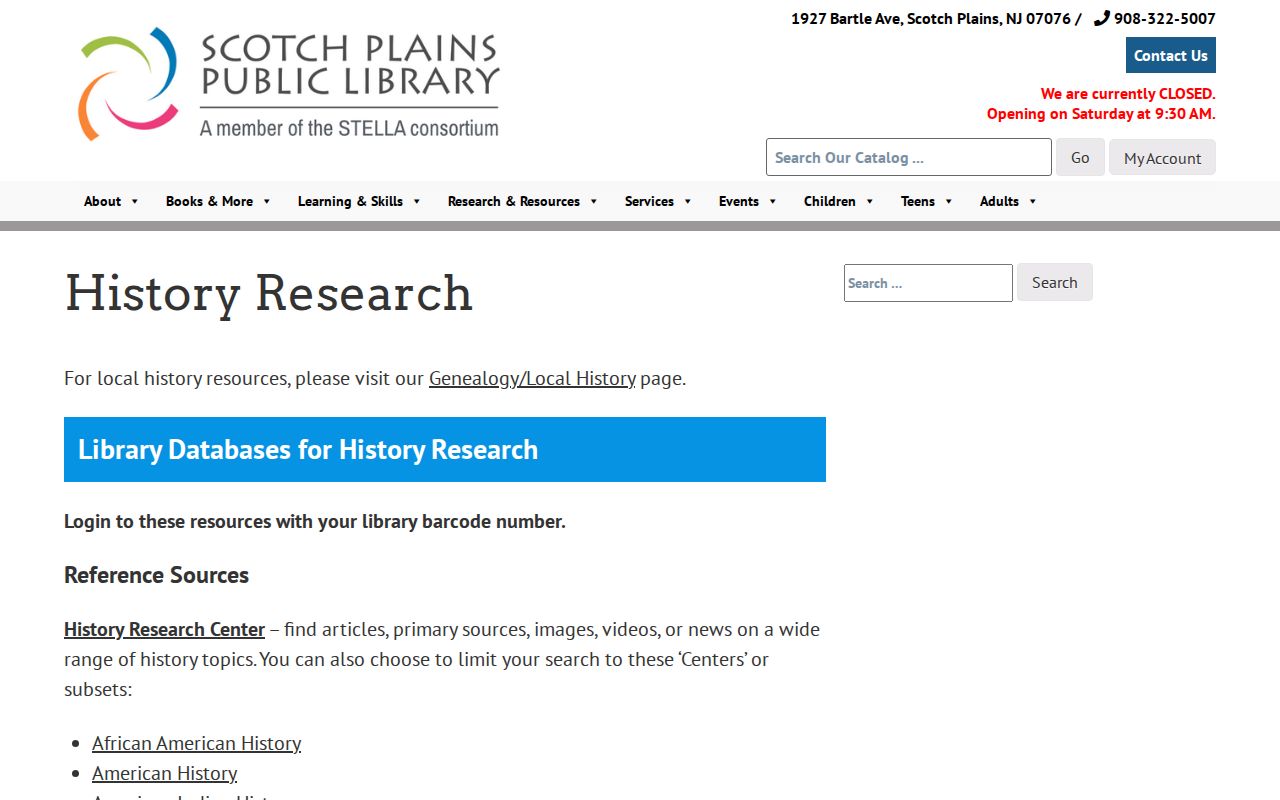Click the Reference Sources heading
Image resolution: width=1280 pixels, height=800 pixels.
[x=156, y=575]
